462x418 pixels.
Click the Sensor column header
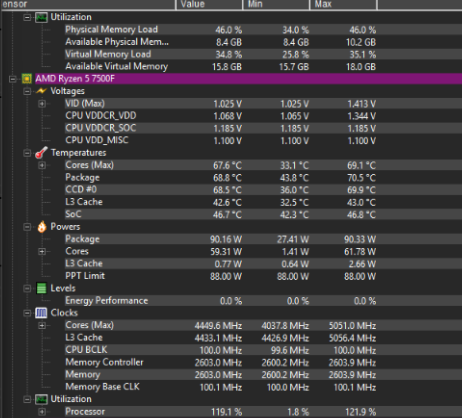(x=88, y=5)
